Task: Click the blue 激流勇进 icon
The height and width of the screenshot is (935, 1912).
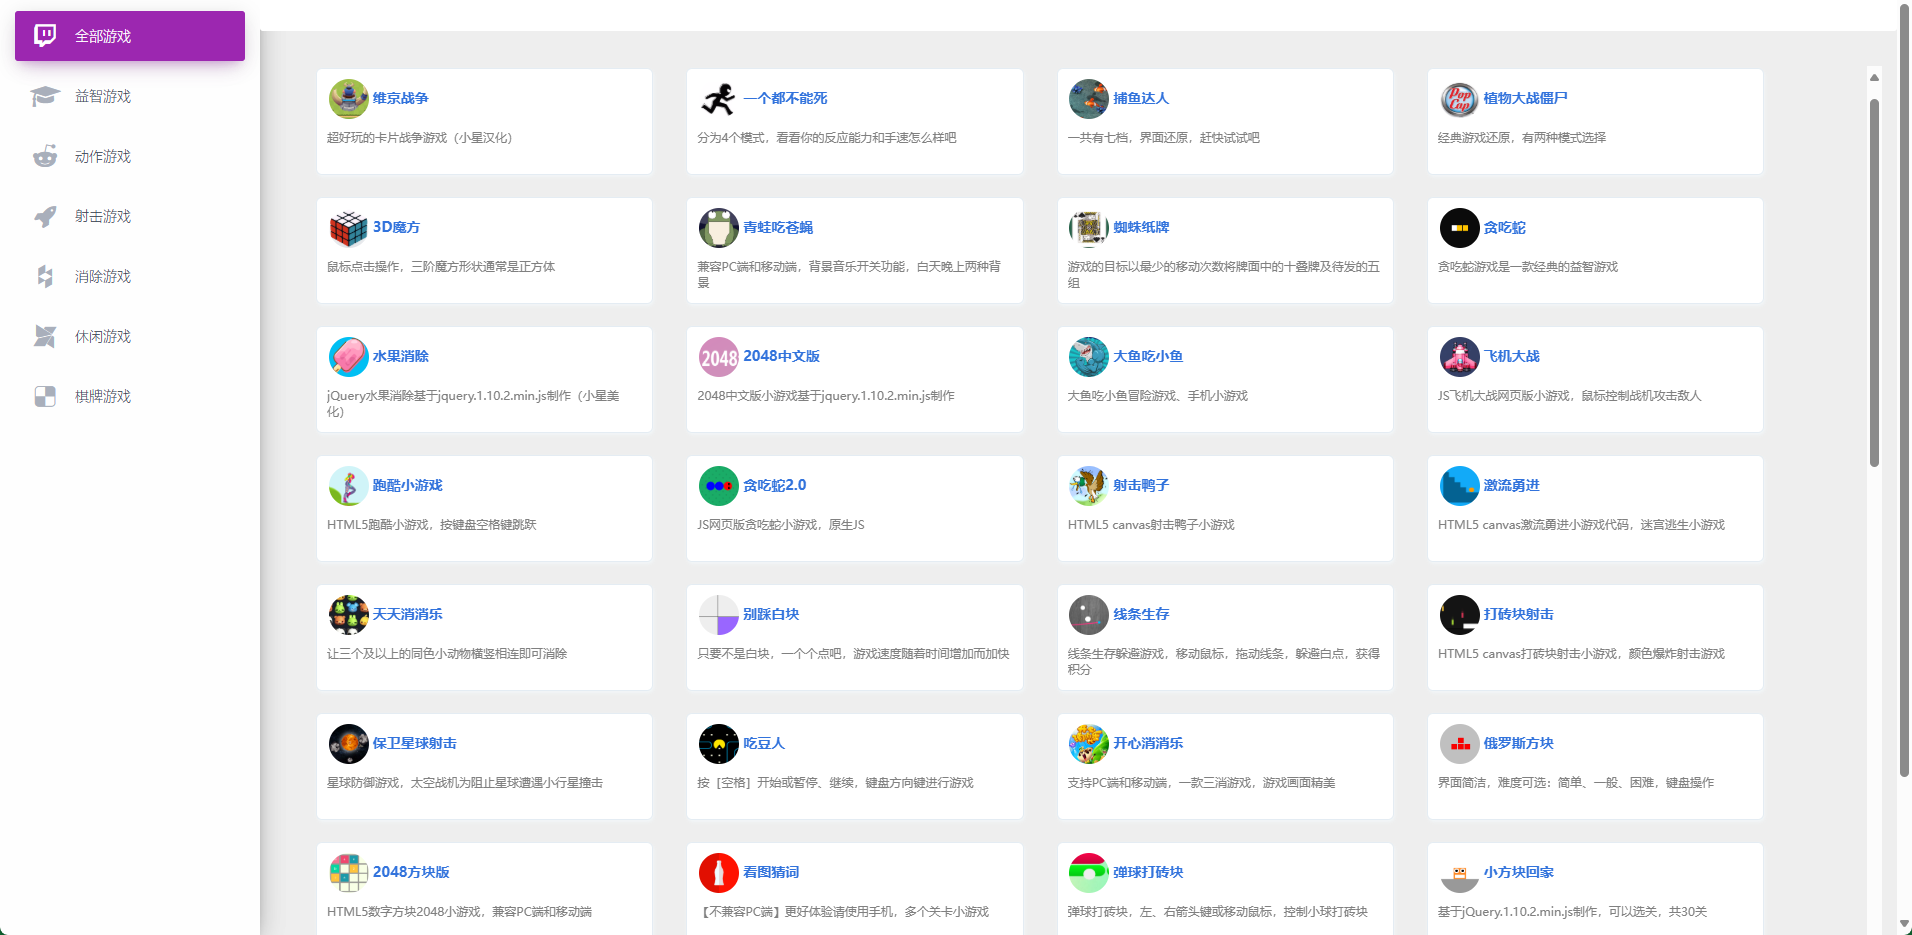Action: (x=1459, y=486)
